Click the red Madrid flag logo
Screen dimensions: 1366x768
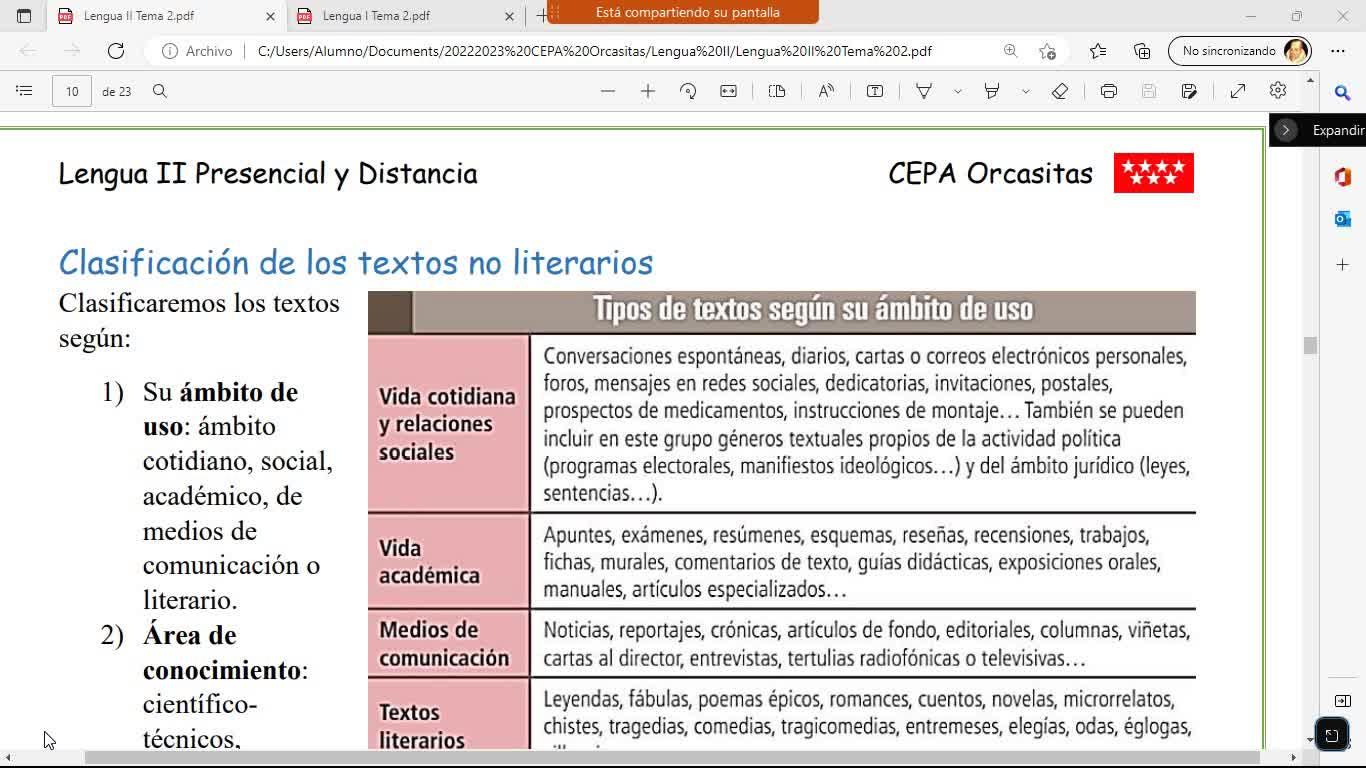point(1154,173)
